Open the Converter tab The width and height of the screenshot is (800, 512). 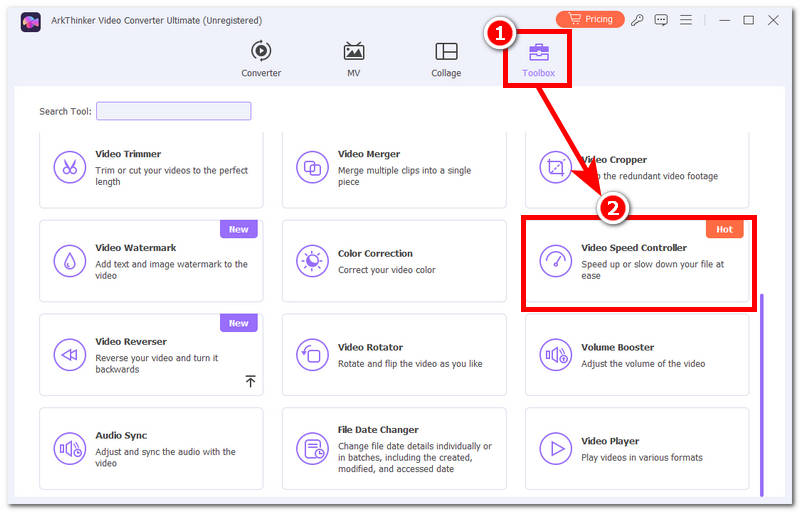[261, 59]
